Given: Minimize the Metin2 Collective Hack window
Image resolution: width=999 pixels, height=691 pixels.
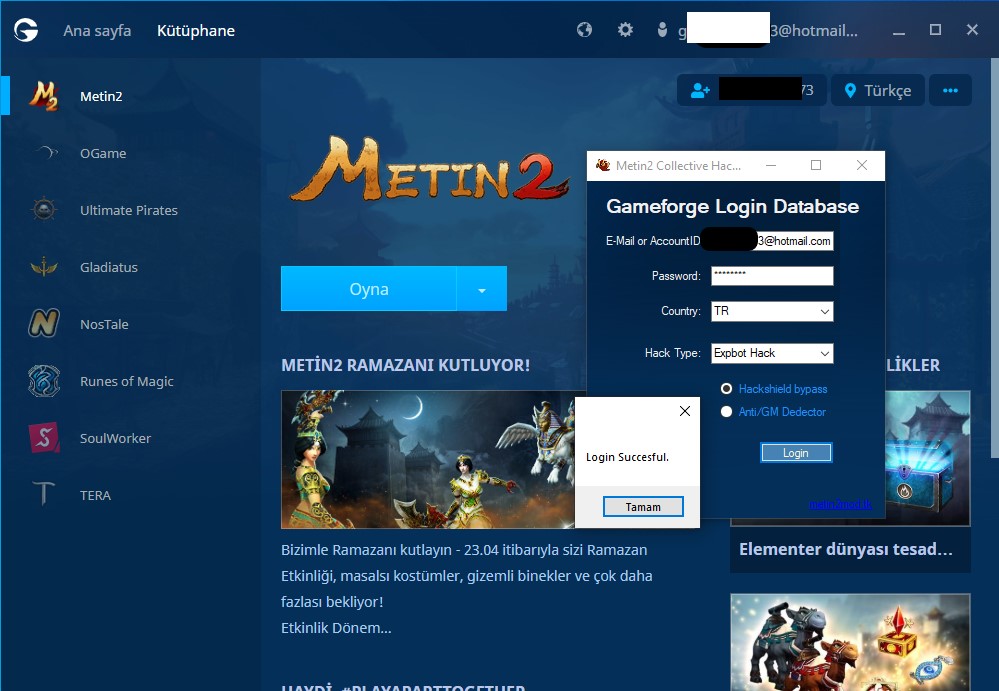Looking at the screenshot, I should click(x=771, y=166).
